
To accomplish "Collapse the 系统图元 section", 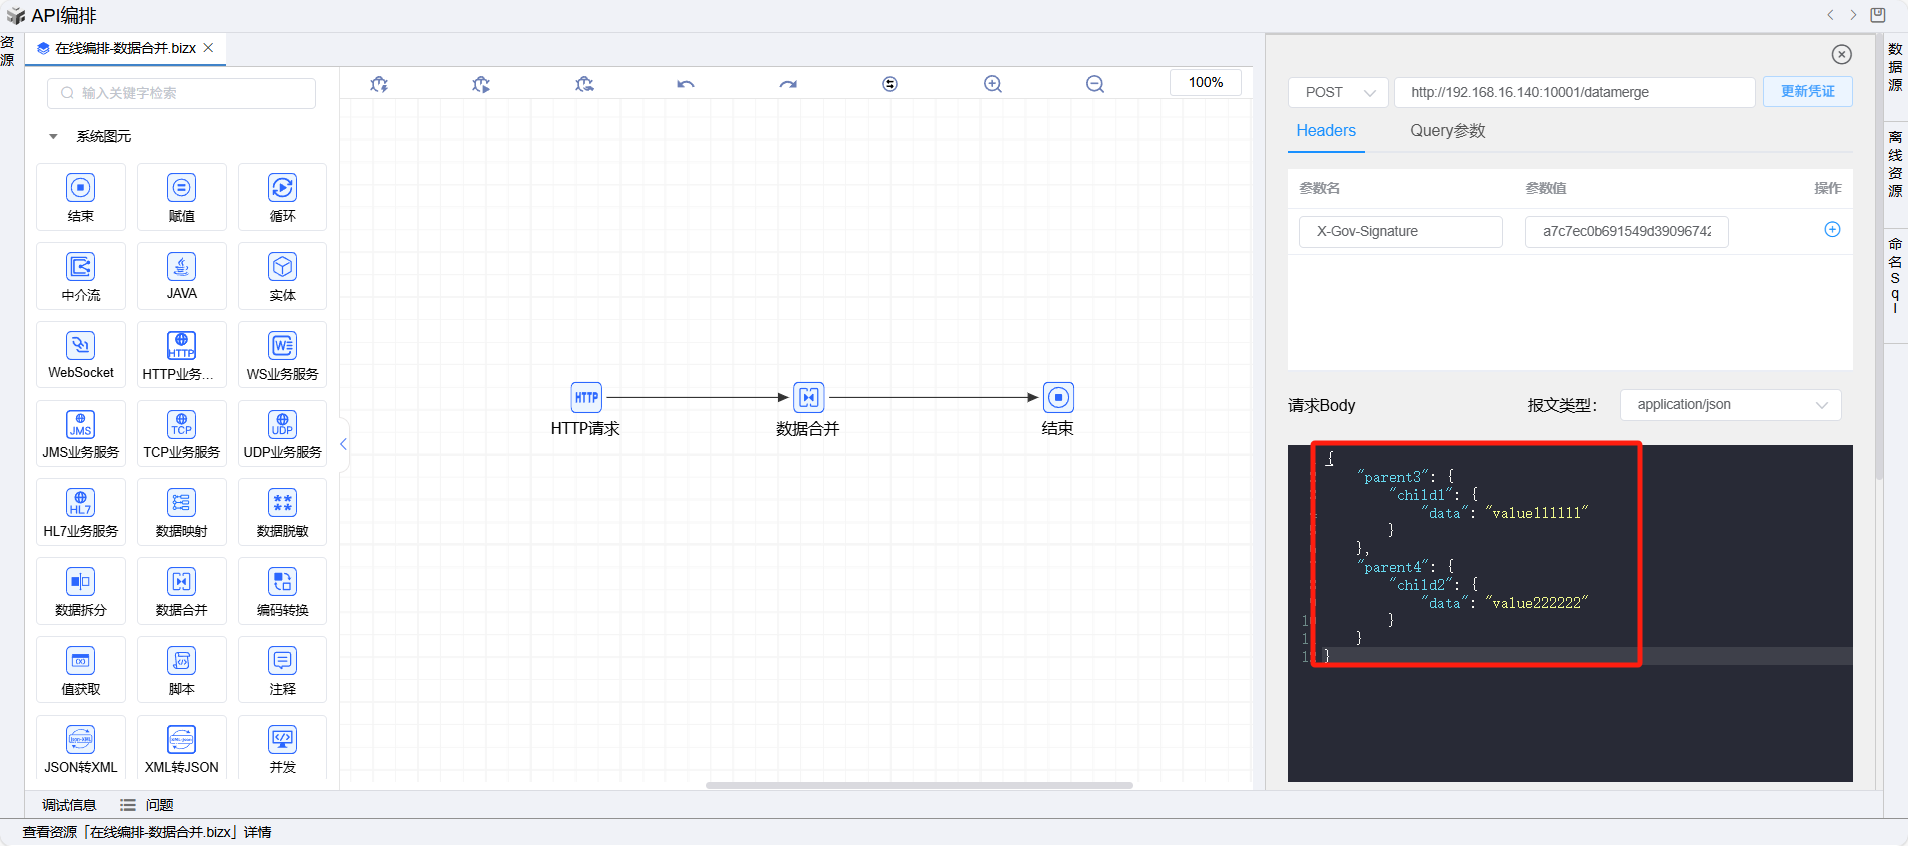I will [x=53, y=137].
